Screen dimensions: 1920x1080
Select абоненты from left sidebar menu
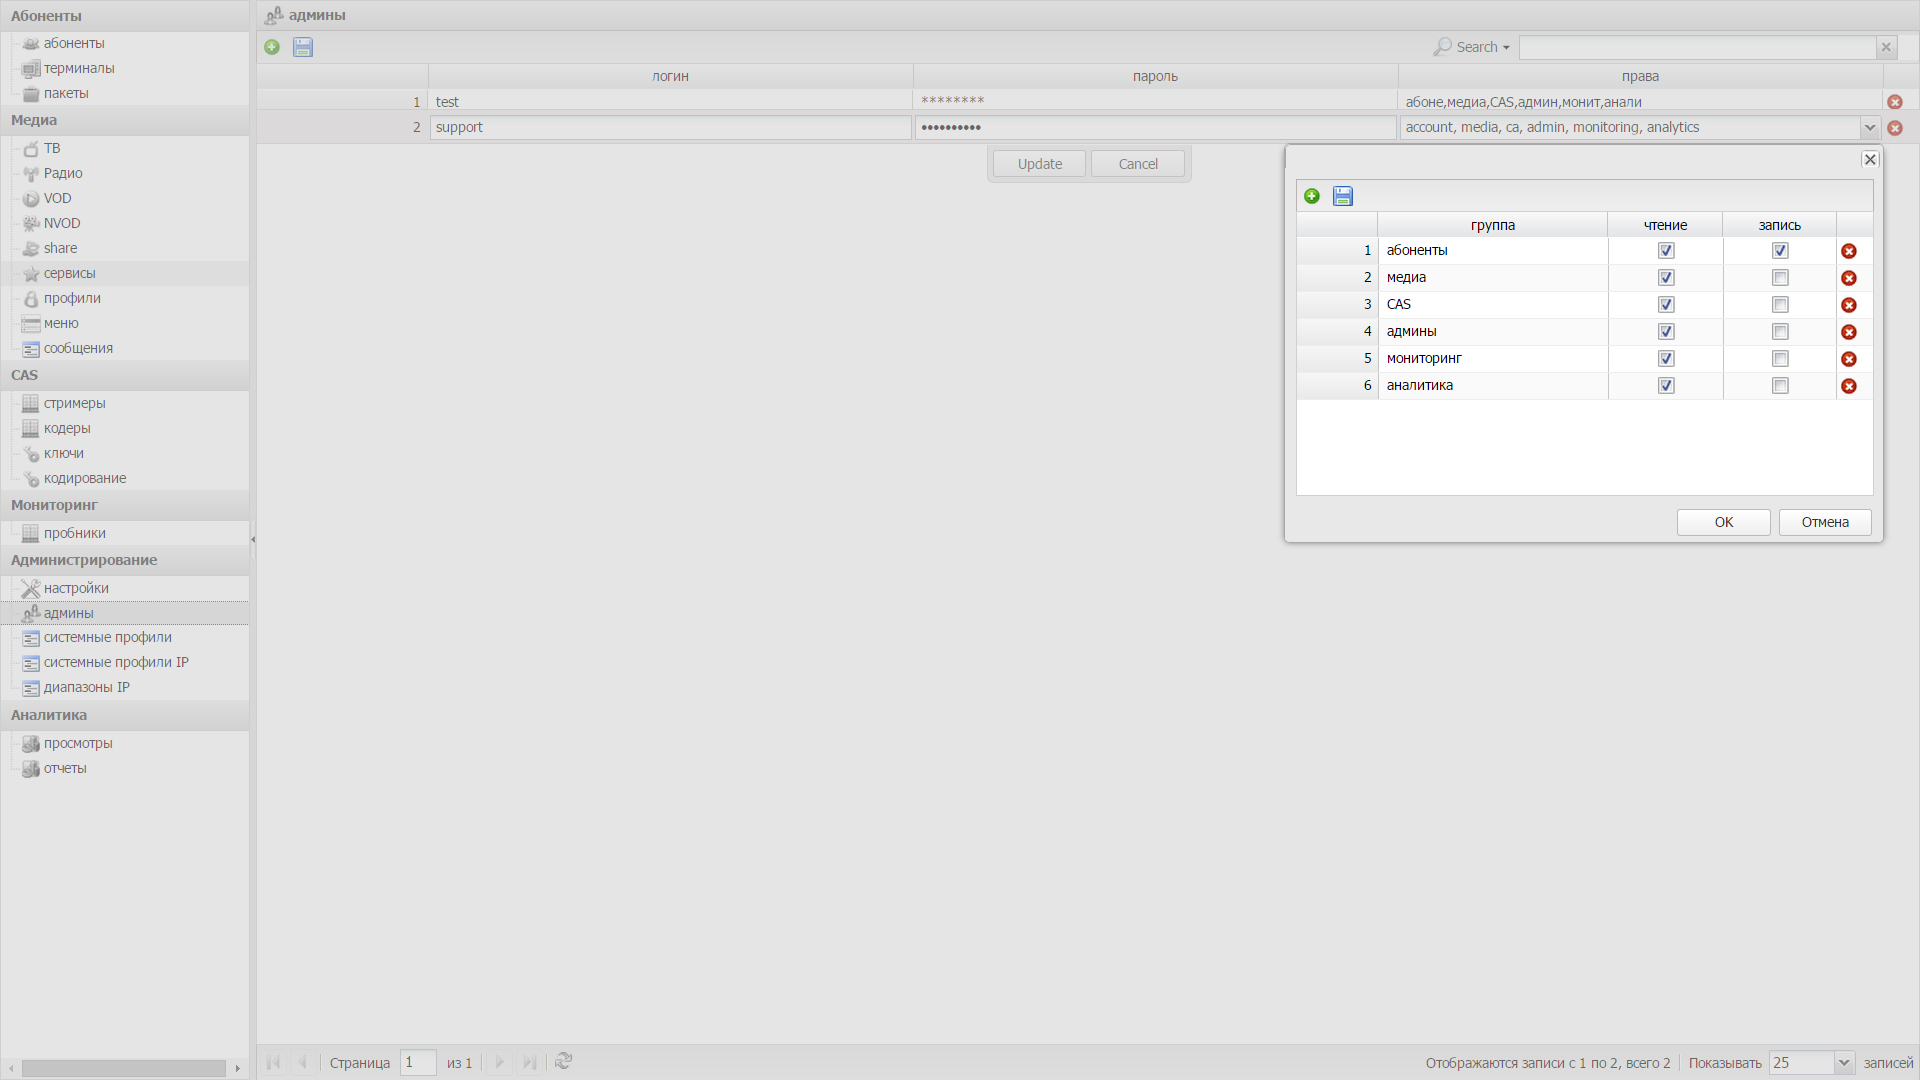point(73,42)
